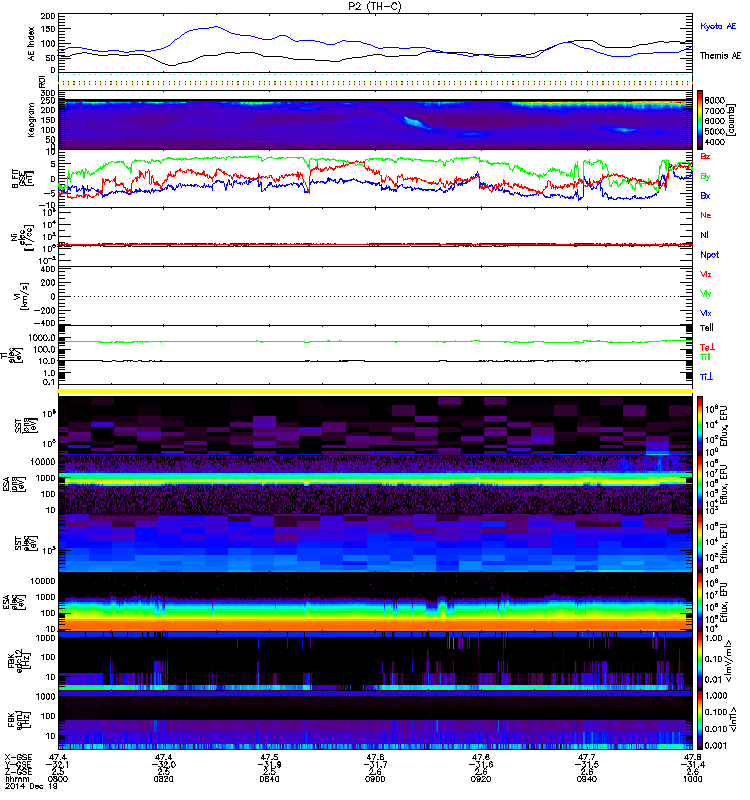This screenshot has width=750, height=800.
Task: Click inside the Keogram spectrogram panel
Action: (375, 124)
